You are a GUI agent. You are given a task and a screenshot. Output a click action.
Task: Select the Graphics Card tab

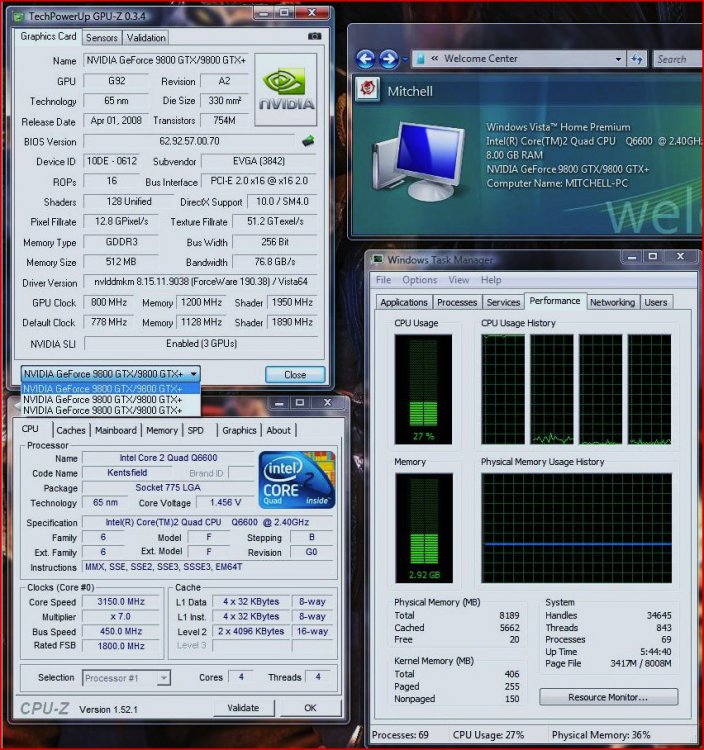(x=48, y=36)
